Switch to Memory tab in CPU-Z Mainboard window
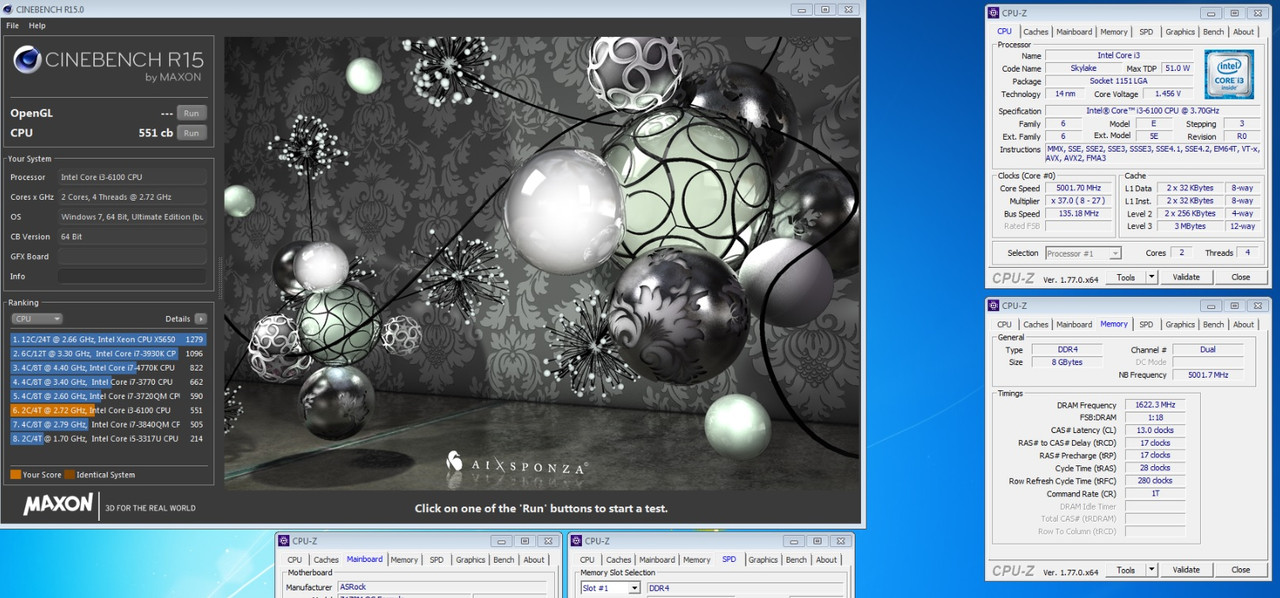 pyautogui.click(x=404, y=560)
